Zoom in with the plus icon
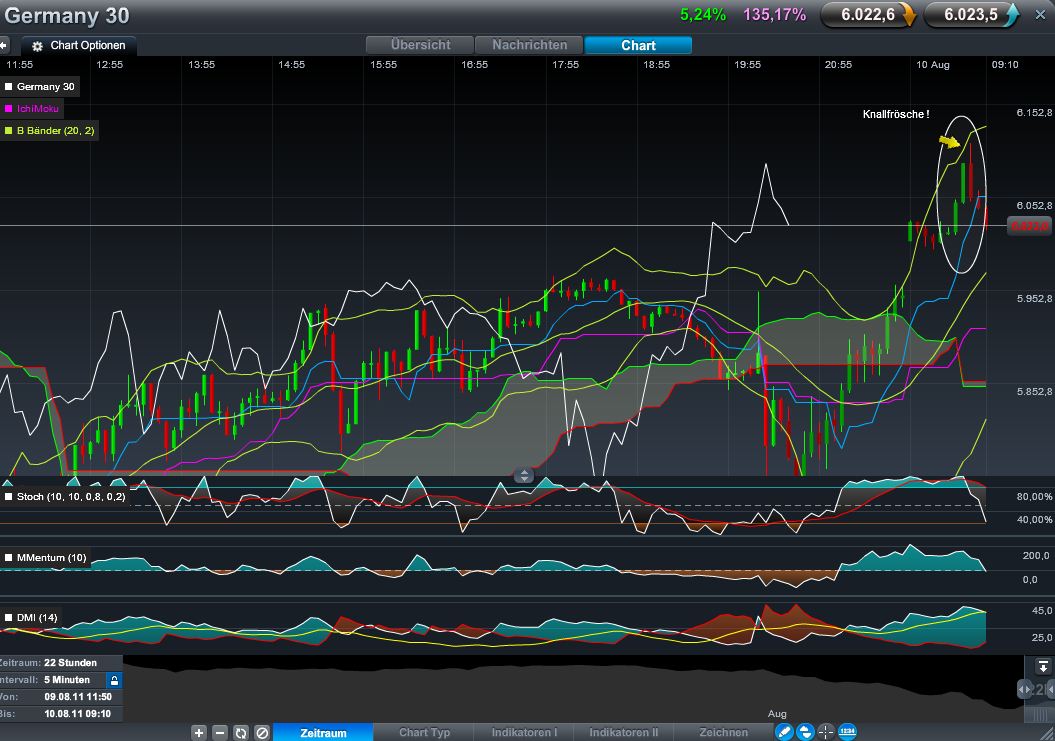The image size is (1055, 741). click(198, 733)
